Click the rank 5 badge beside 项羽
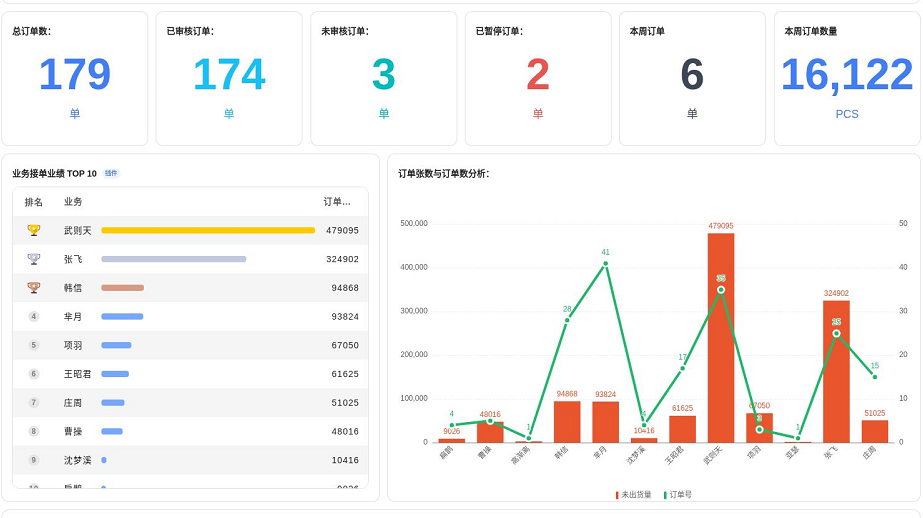Screen dimensions: 923x518 coord(34,345)
